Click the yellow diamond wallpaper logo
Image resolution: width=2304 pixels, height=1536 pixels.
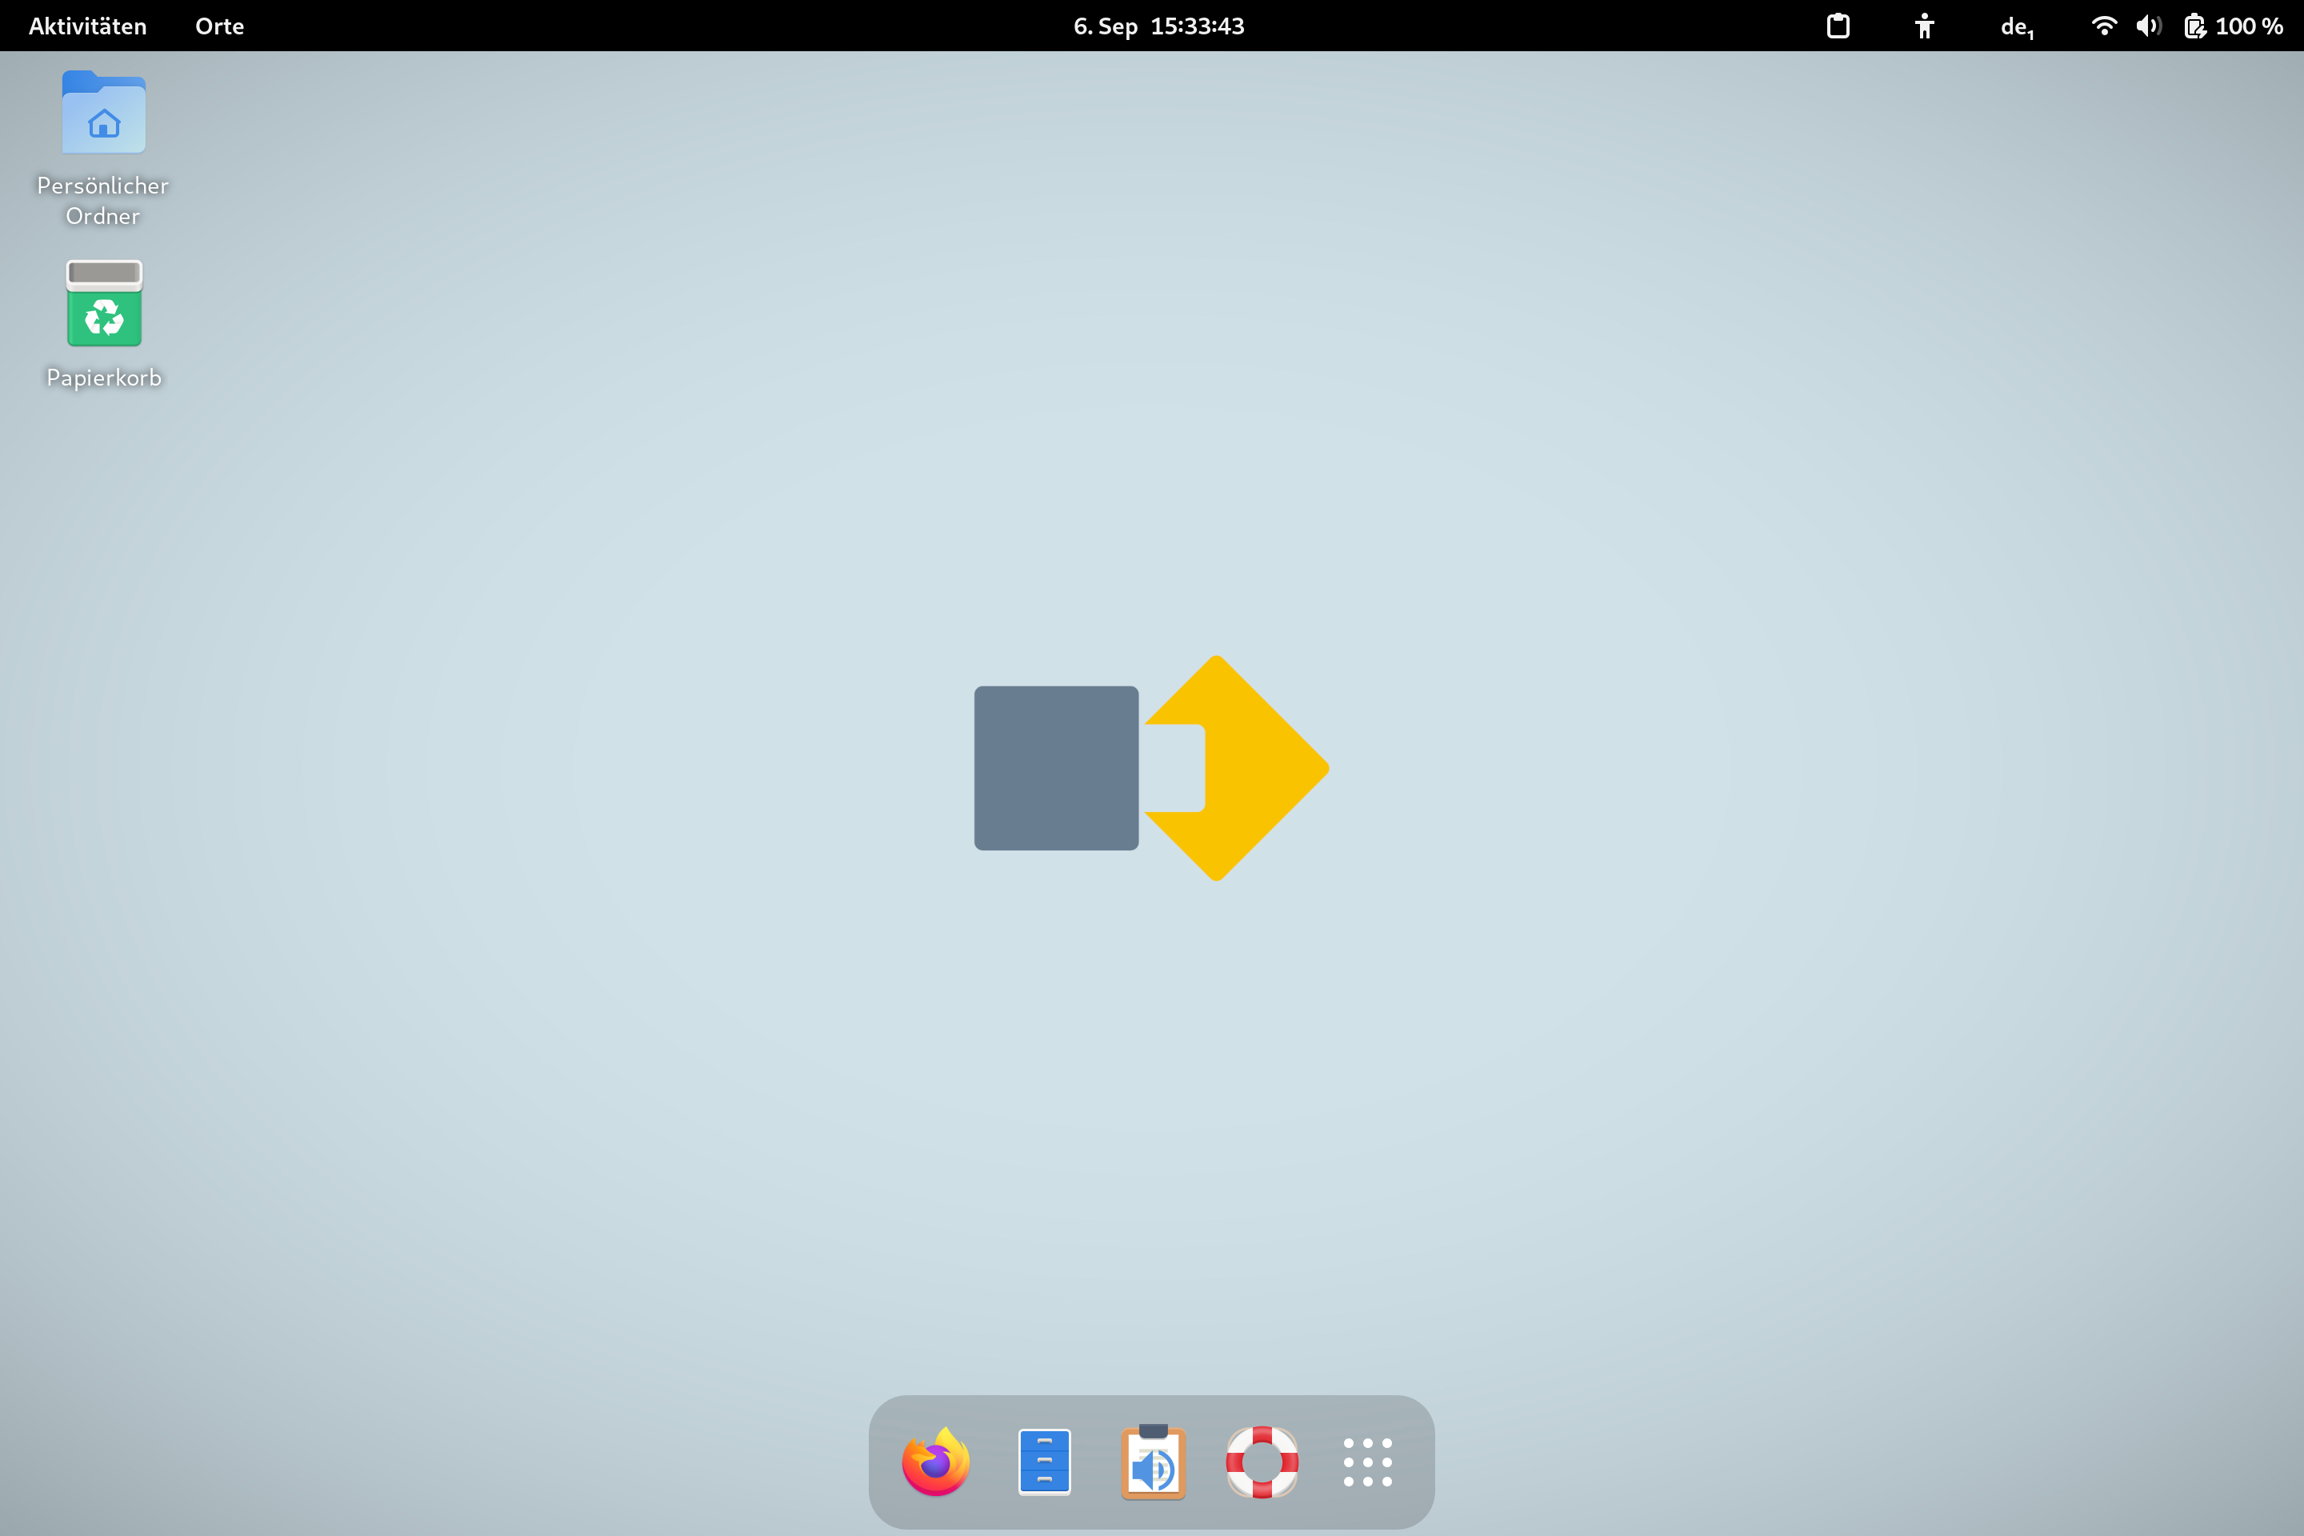point(1260,768)
